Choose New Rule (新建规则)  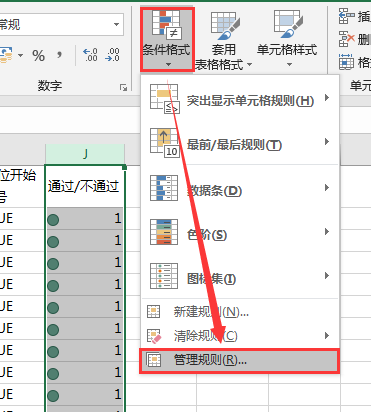coord(240,312)
